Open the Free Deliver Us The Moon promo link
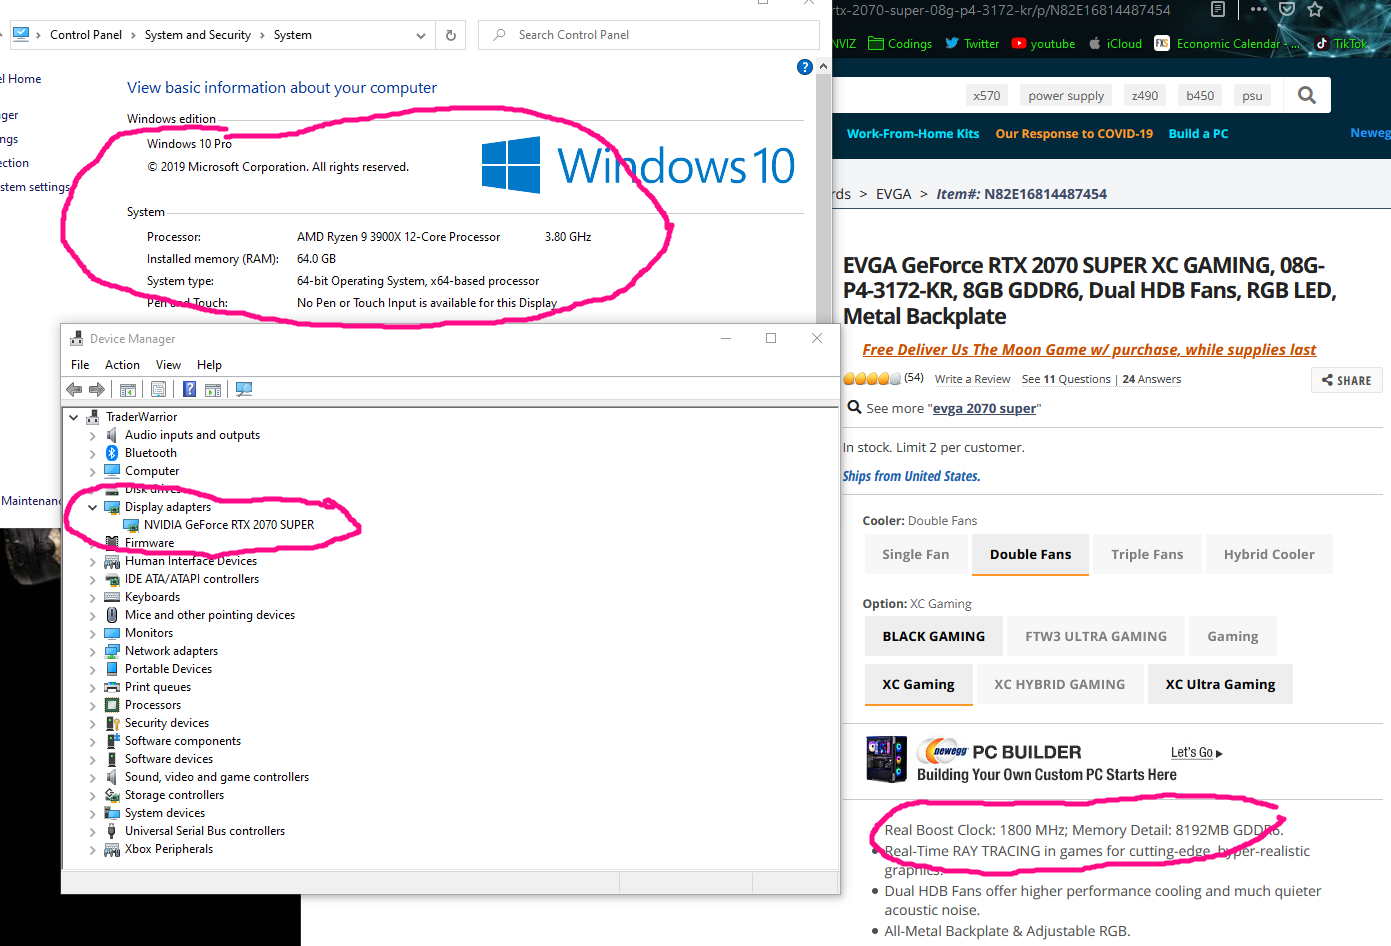The width and height of the screenshot is (1391, 946). (1089, 350)
